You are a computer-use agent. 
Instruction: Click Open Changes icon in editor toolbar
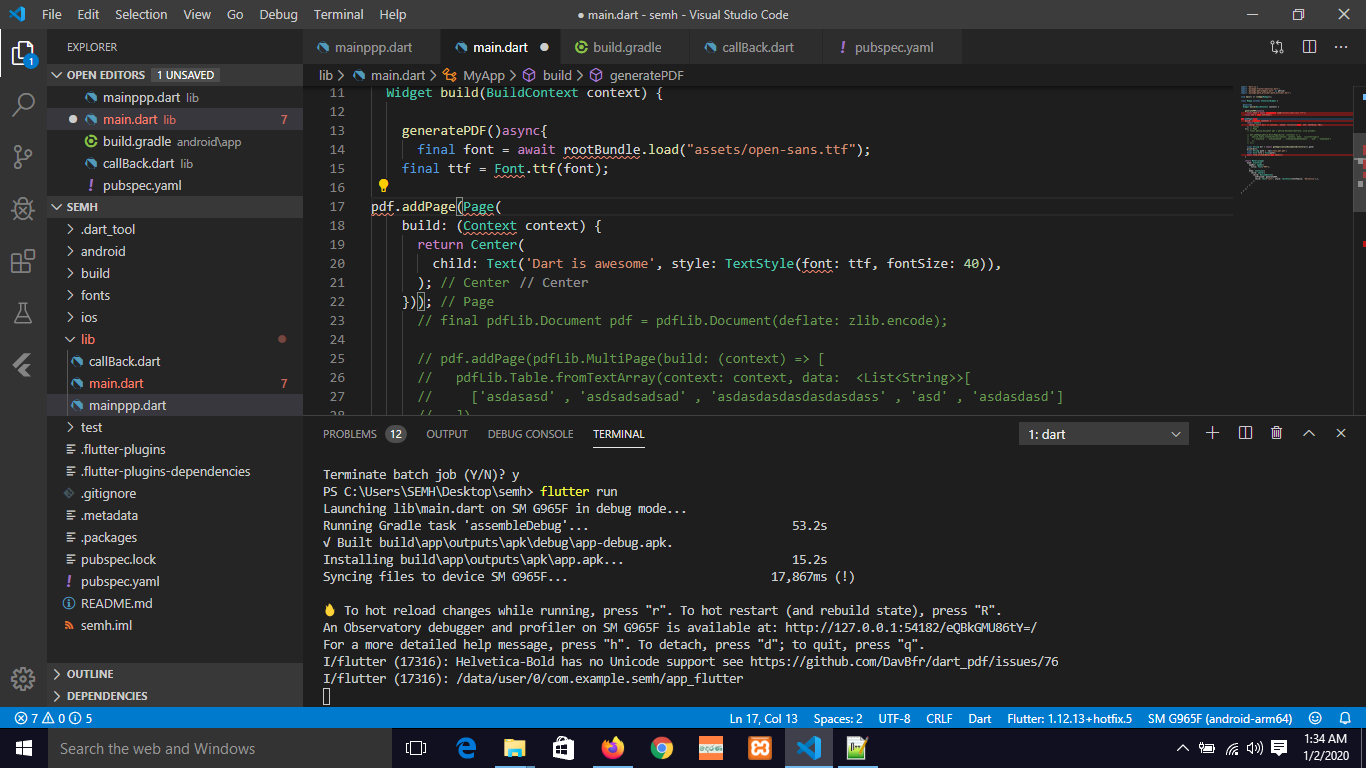tap(1277, 47)
